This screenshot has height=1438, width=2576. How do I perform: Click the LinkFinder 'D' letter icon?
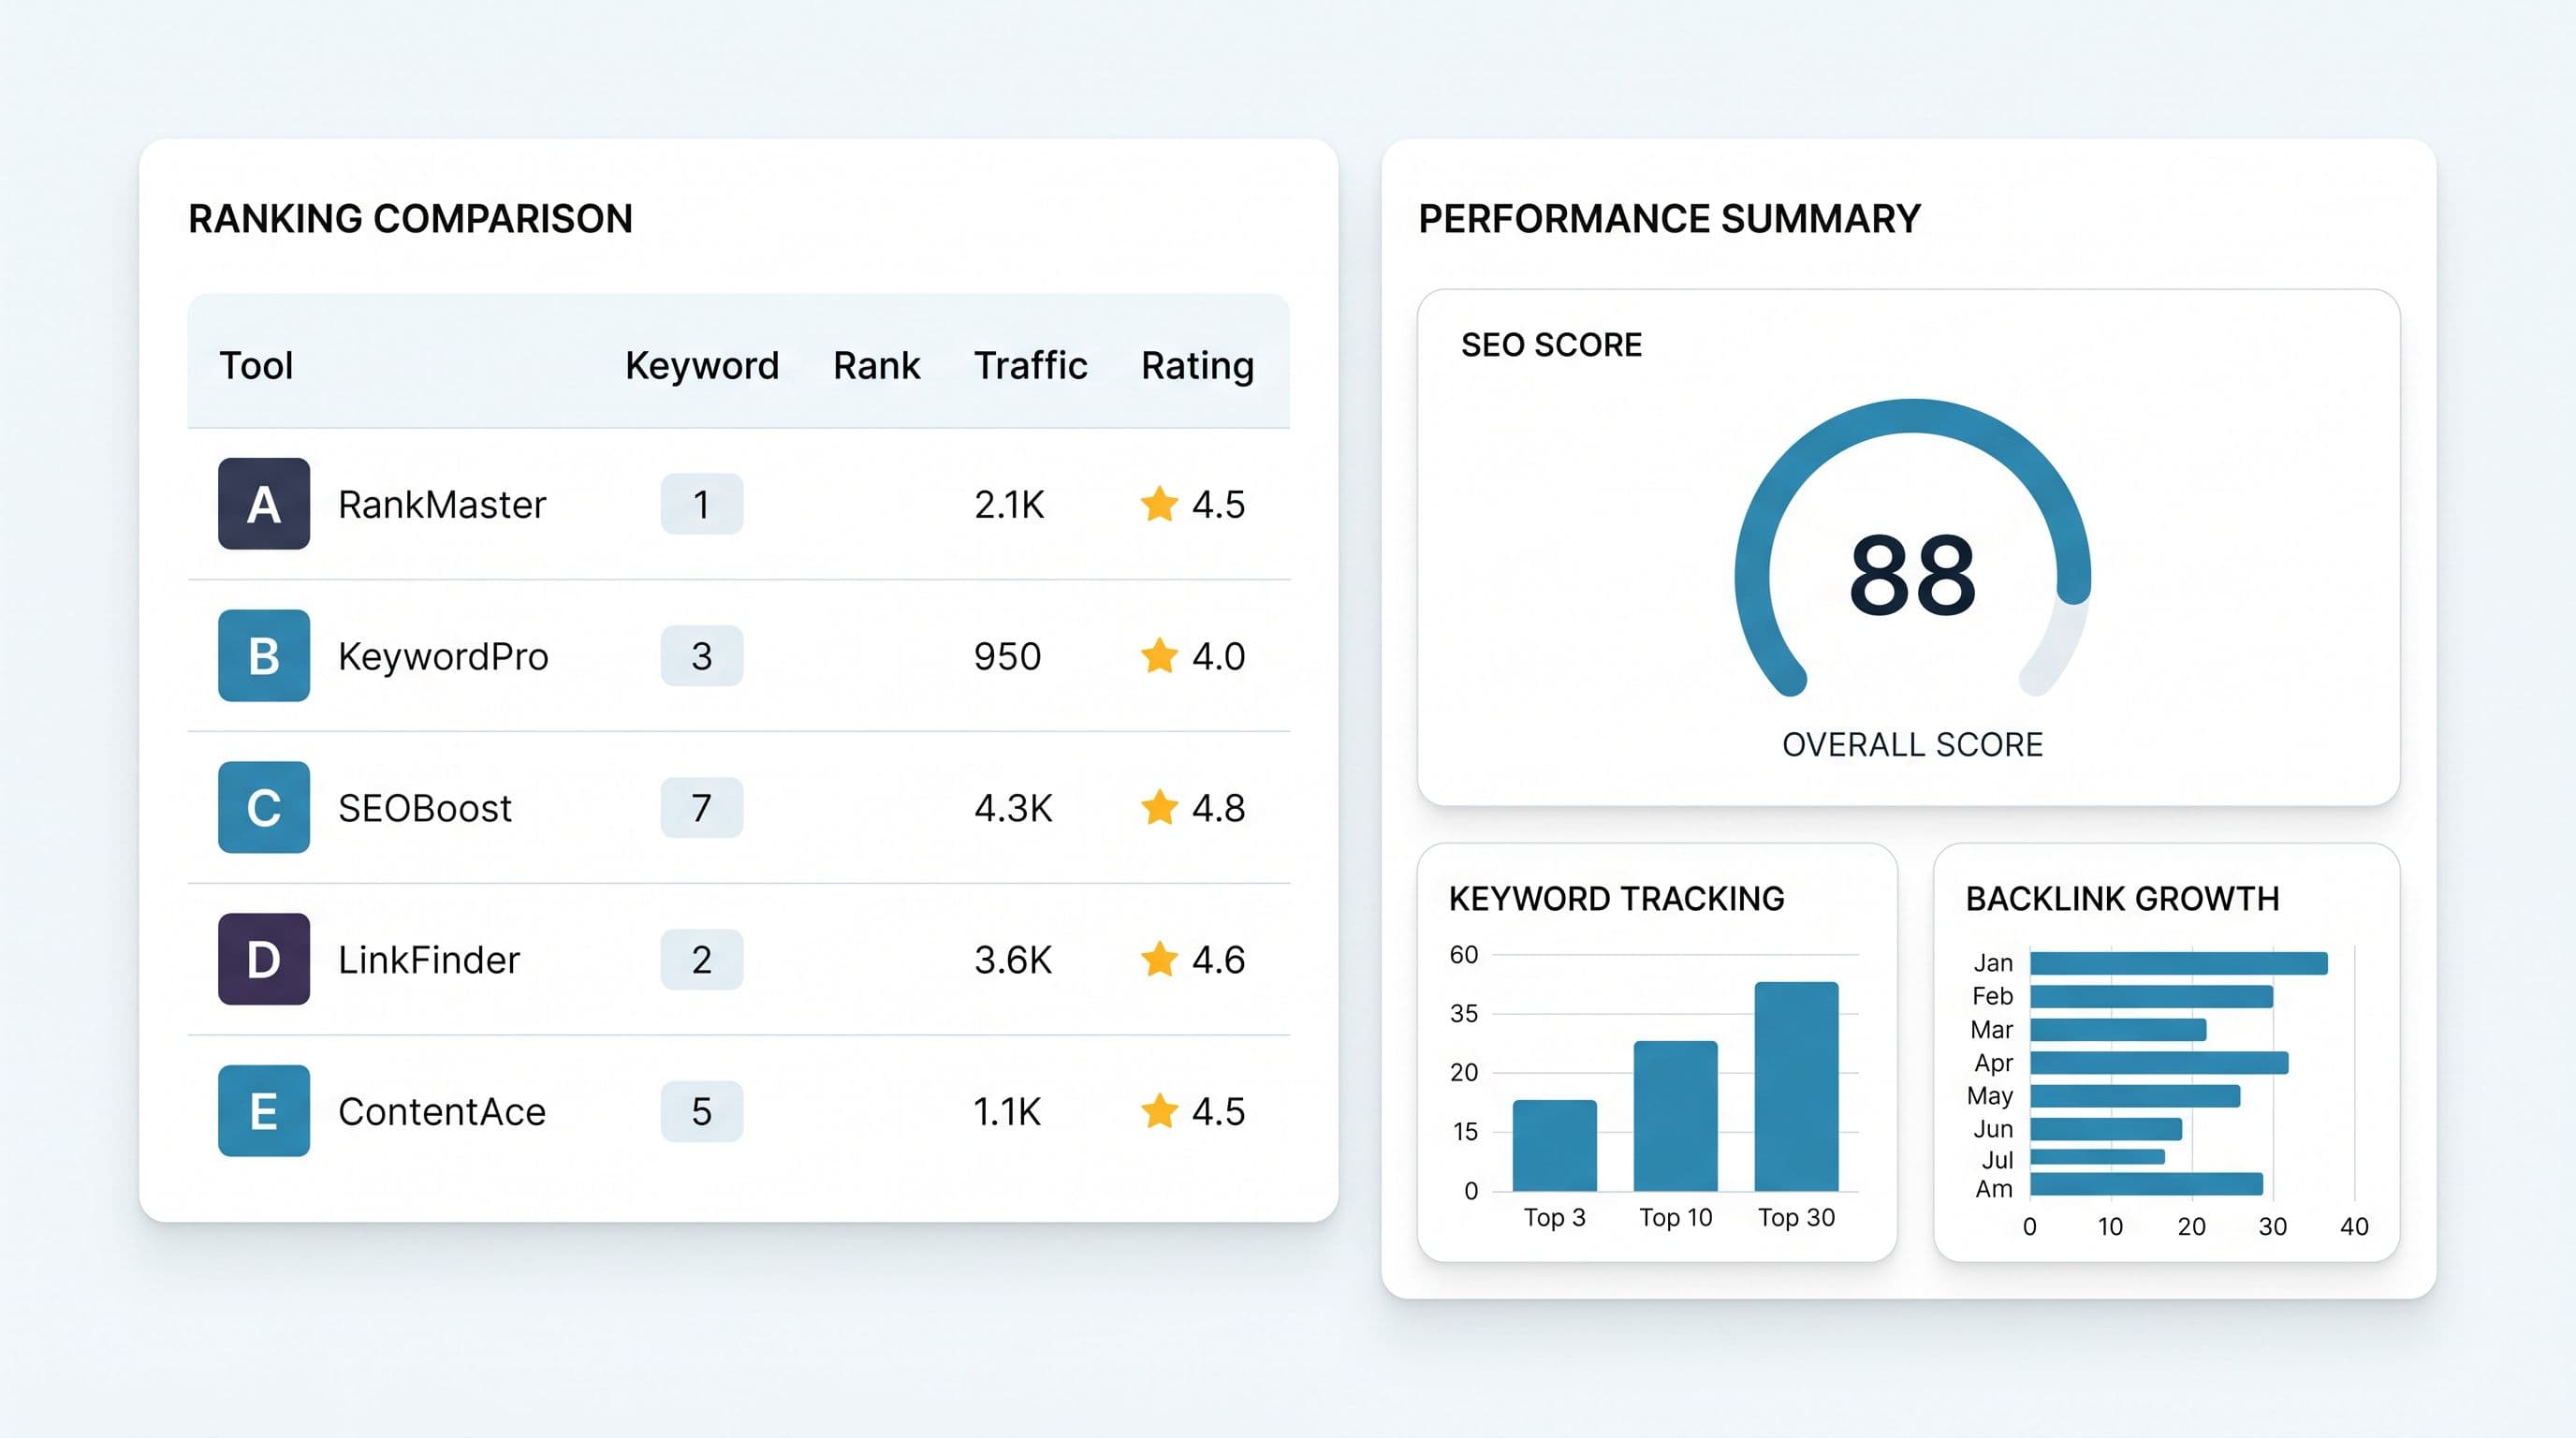coord(264,959)
